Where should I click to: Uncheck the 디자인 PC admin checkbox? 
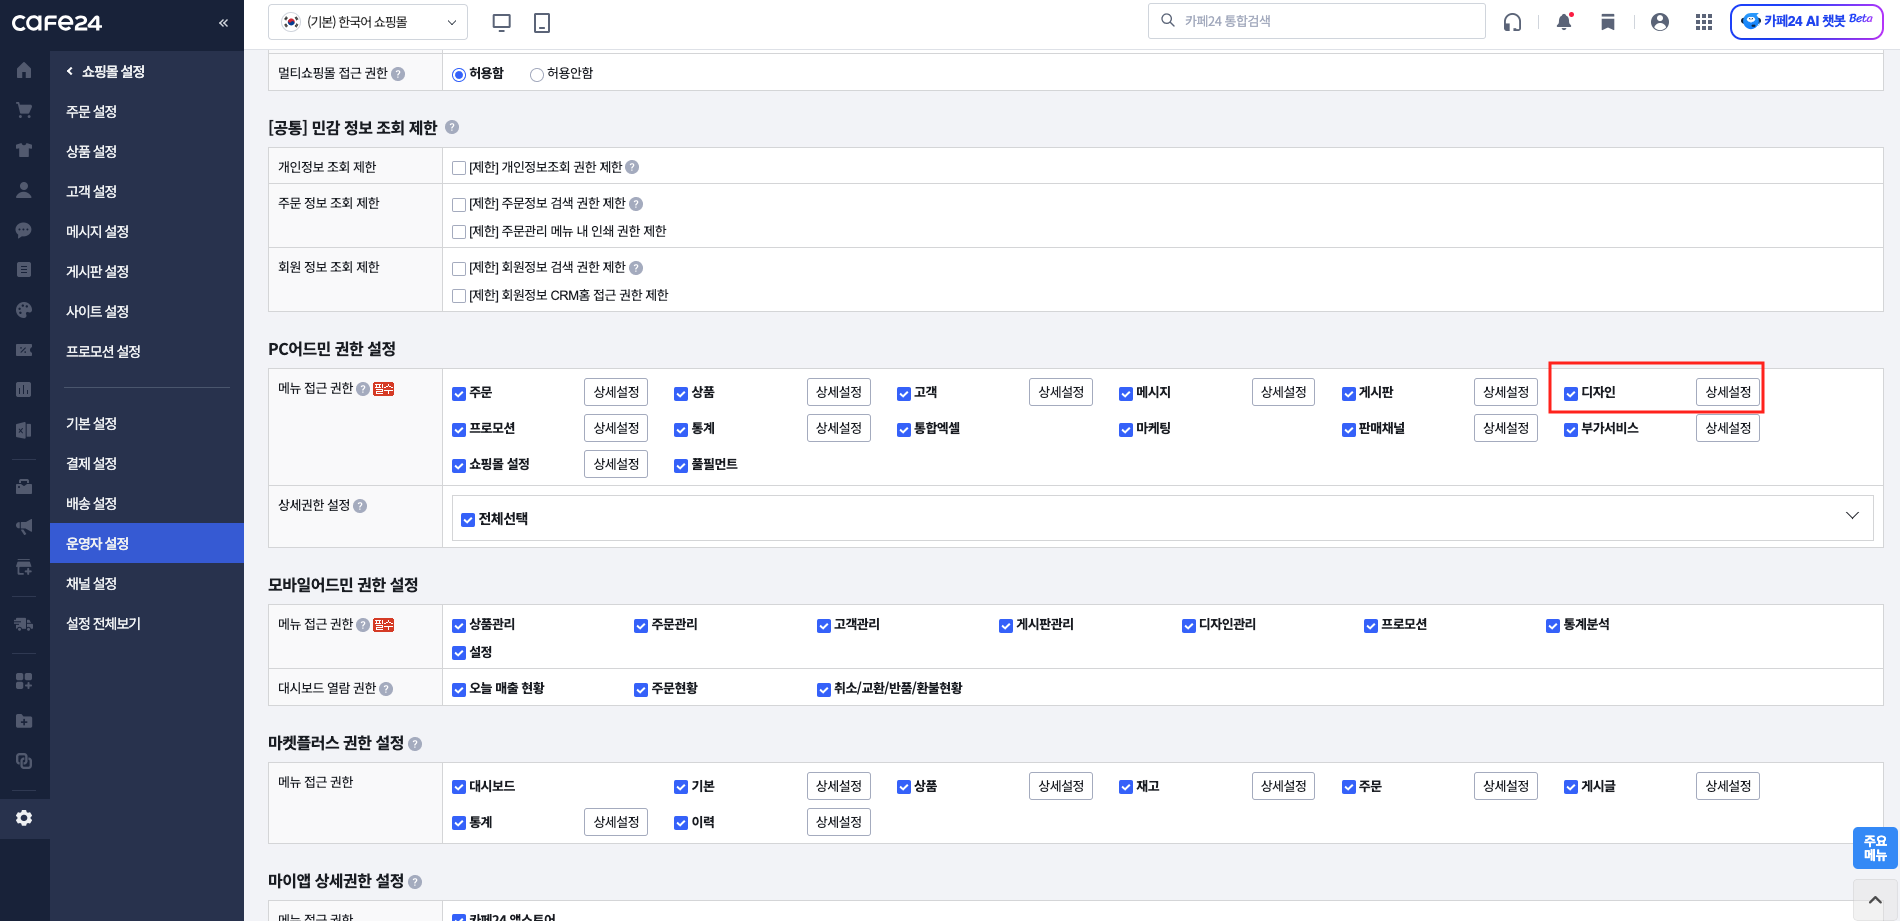1571,393
